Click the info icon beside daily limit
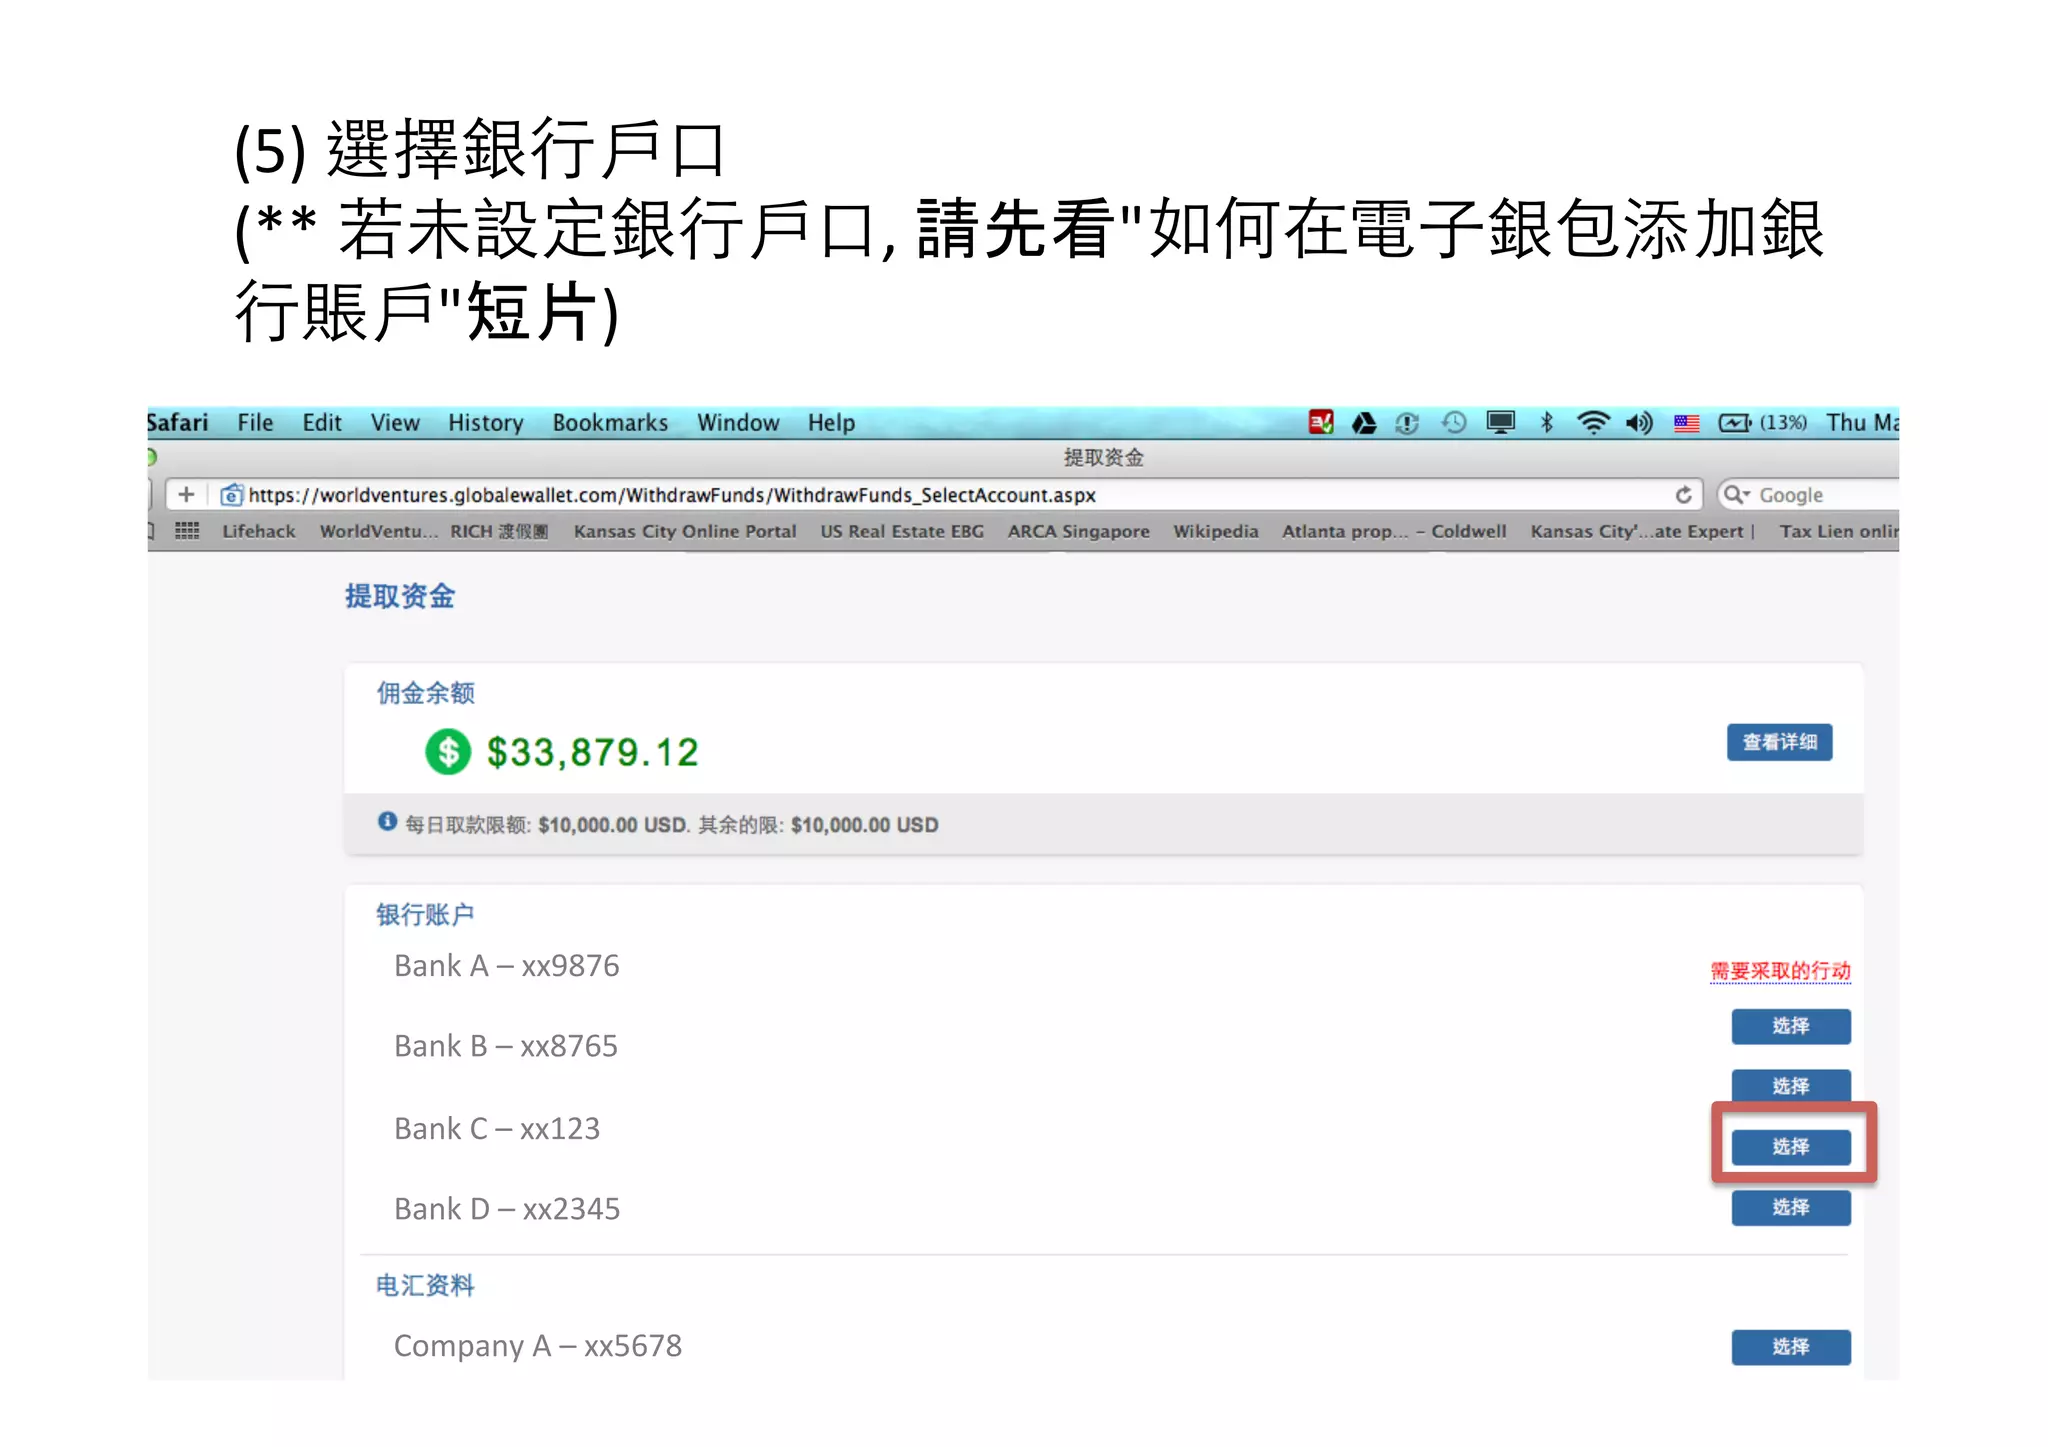 click(388, 822)
